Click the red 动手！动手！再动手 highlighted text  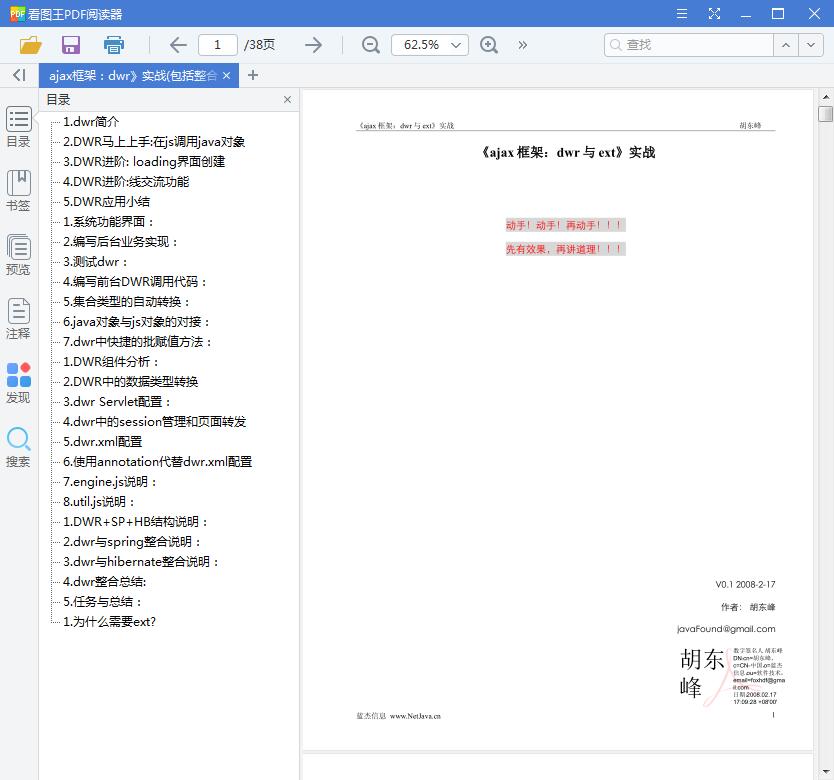click(x=565, y=225)
